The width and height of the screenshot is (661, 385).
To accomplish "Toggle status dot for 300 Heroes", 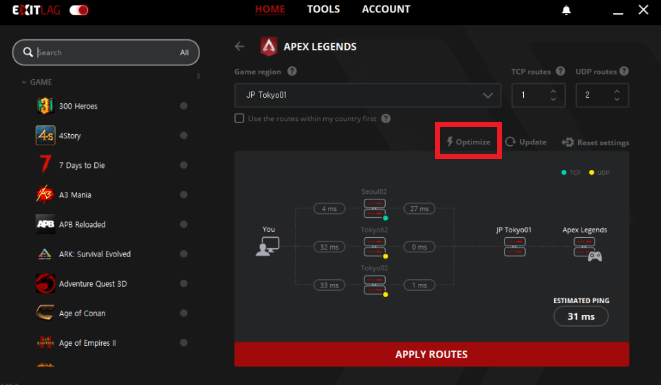I will (x=183, y=106).
